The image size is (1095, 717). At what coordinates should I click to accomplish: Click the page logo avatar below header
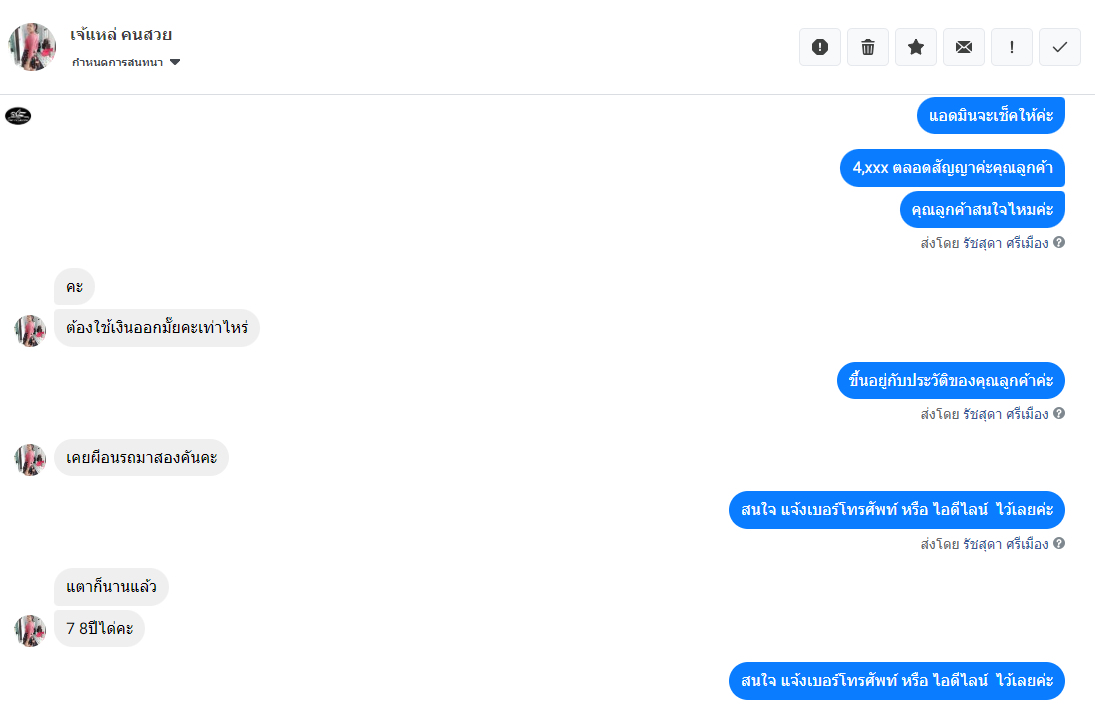click(x=18, y=116)
